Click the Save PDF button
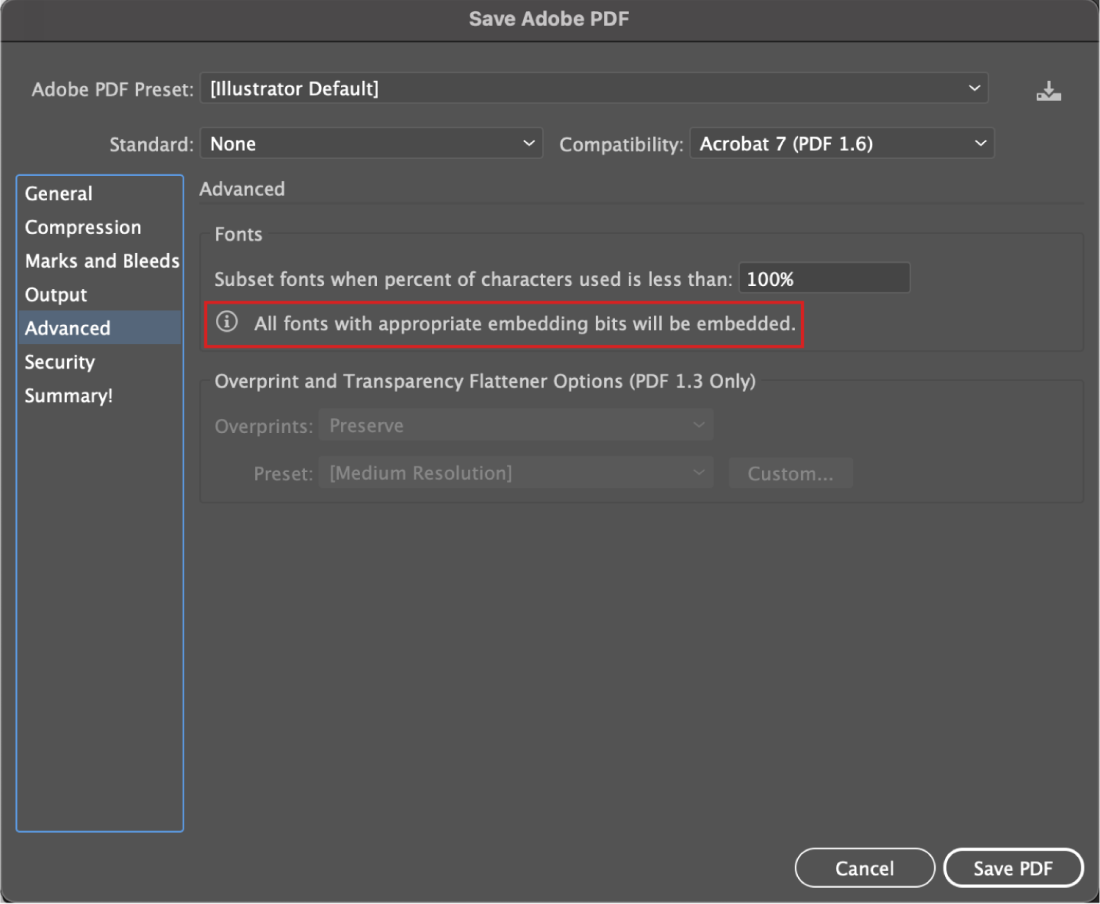This screenshot has width=1100, height=904. pos(1013,868)
